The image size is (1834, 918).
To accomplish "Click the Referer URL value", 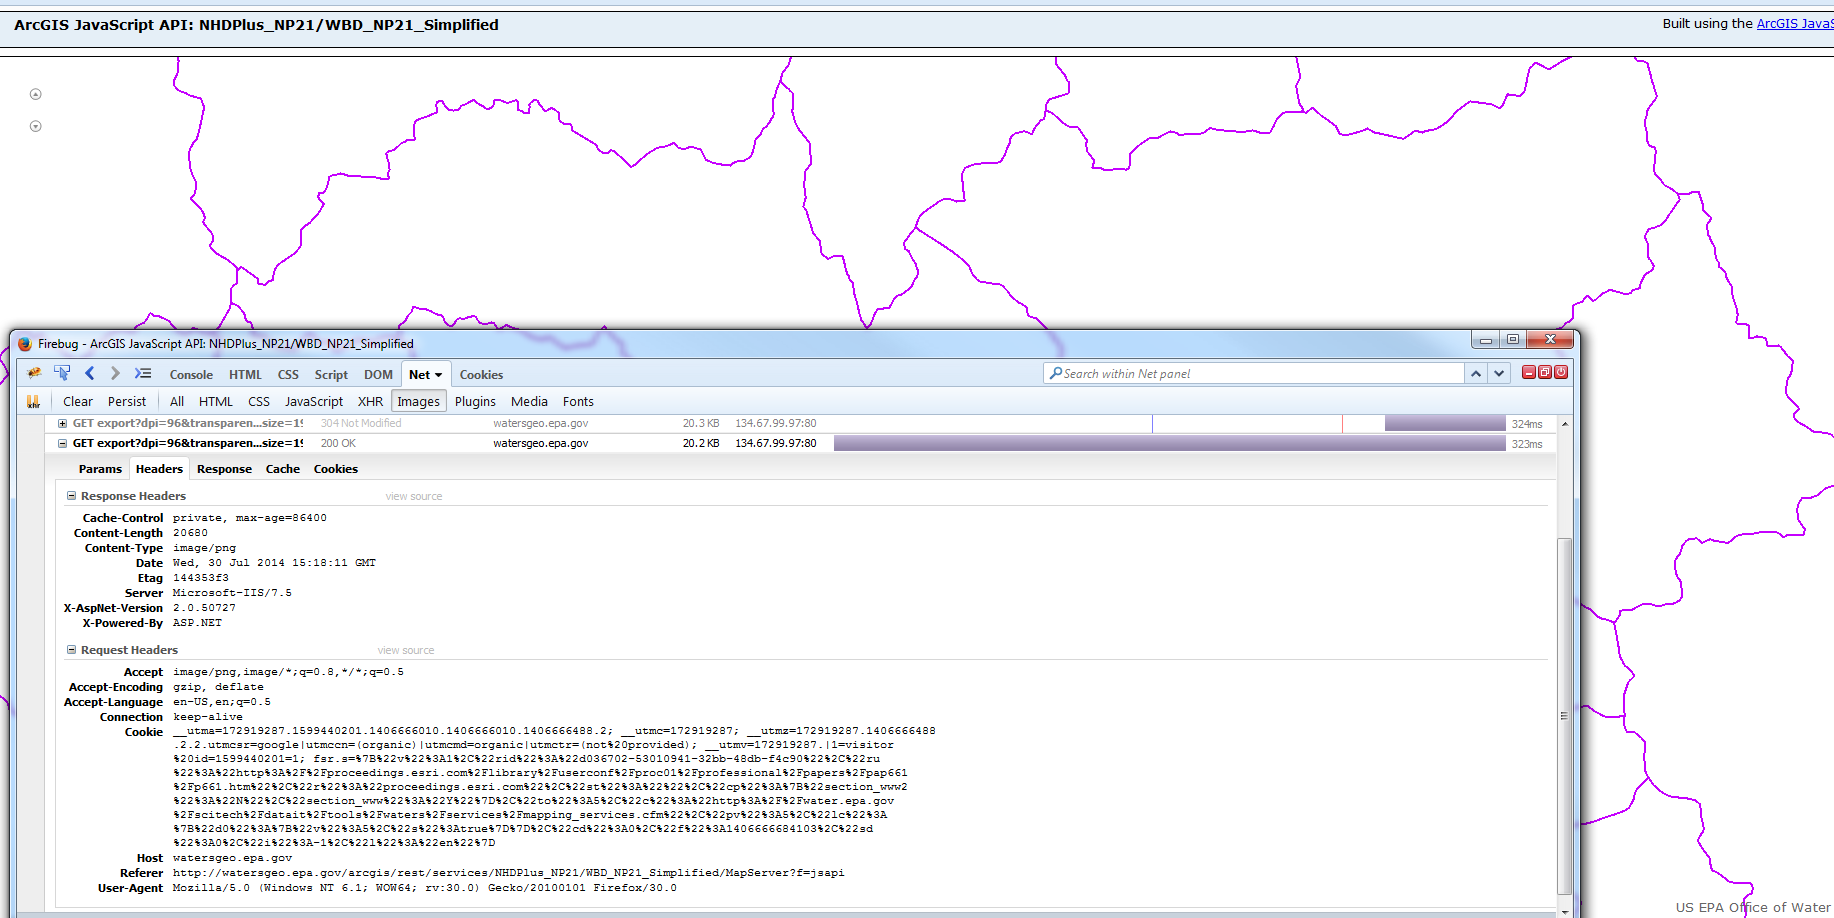I will [x=508, y=873].
